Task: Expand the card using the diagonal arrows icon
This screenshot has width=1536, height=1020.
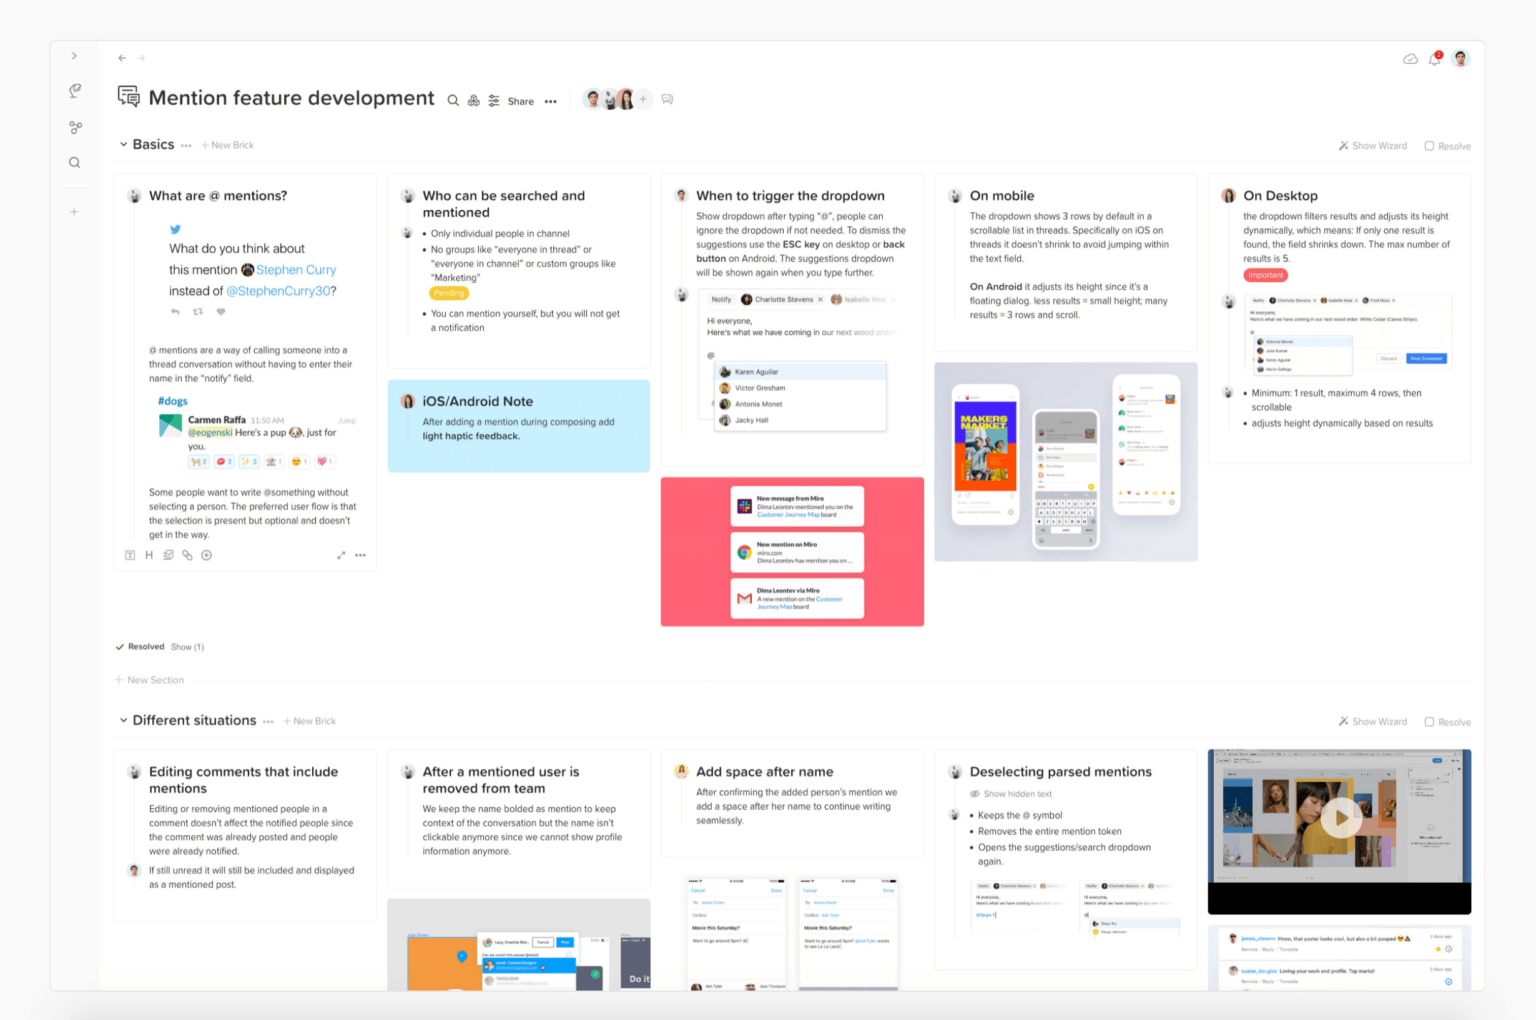Action: click(x=341, y=554)
